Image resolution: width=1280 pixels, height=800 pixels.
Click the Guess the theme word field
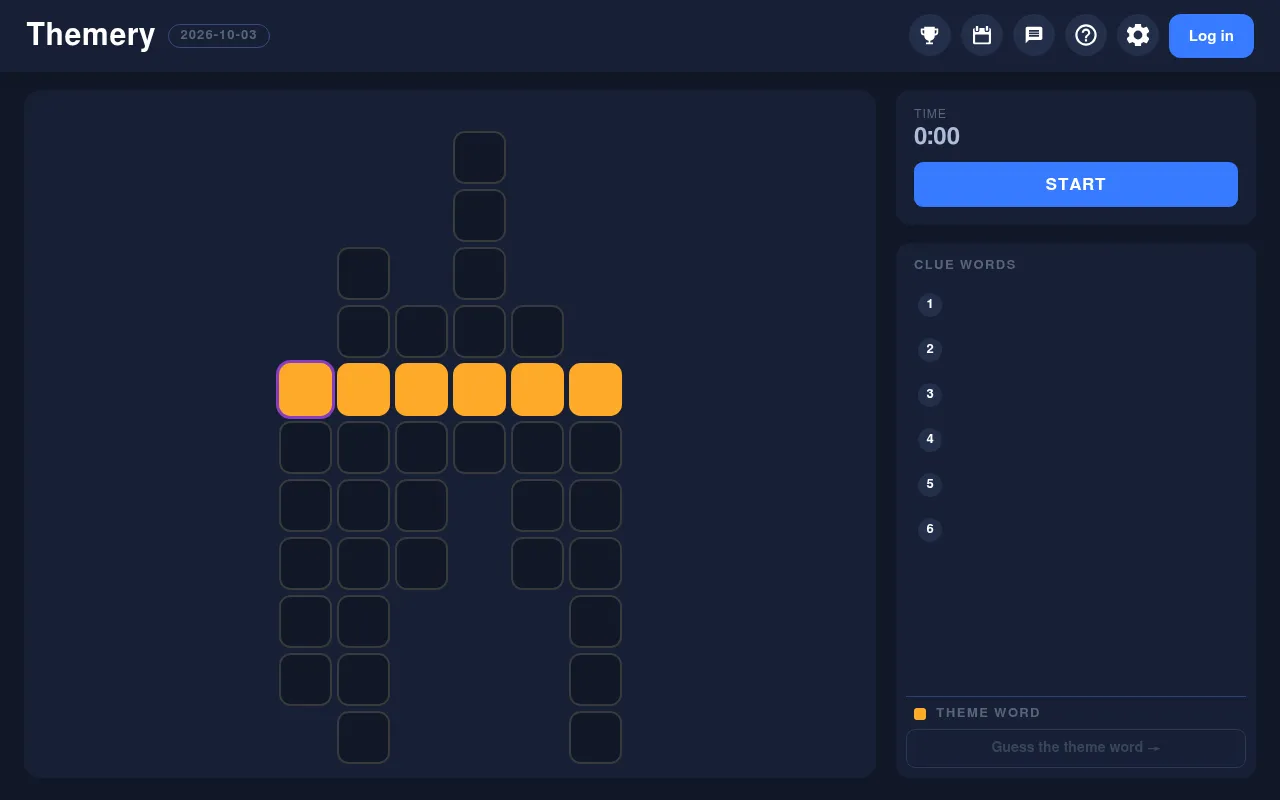tap(1076, 748)
